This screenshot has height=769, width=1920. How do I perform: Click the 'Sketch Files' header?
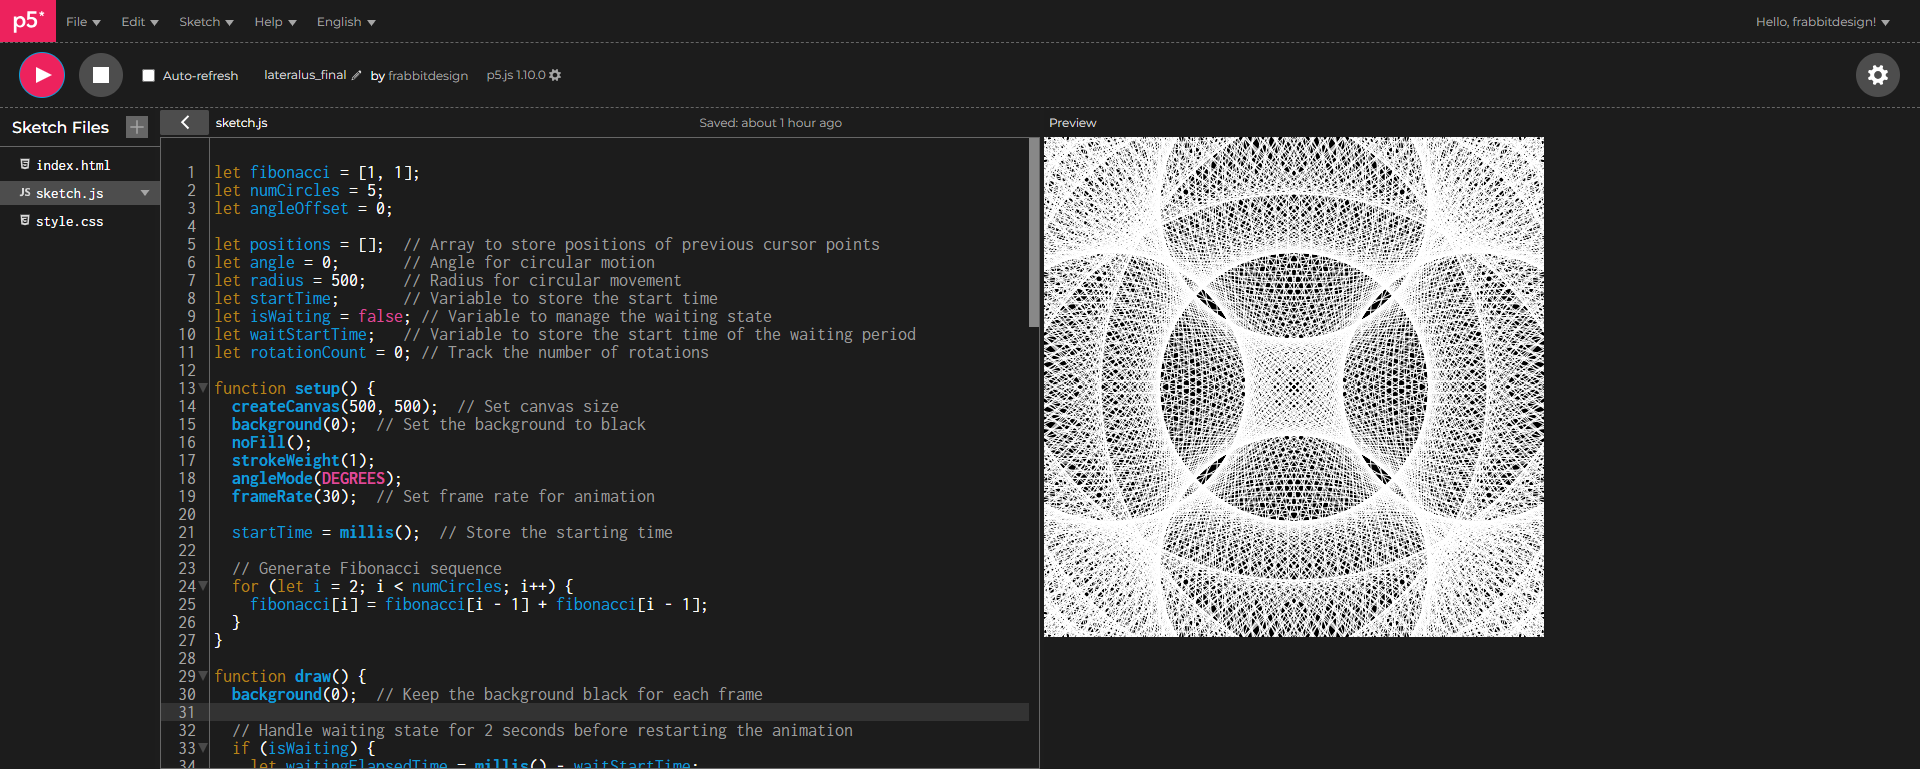[60, 127]
